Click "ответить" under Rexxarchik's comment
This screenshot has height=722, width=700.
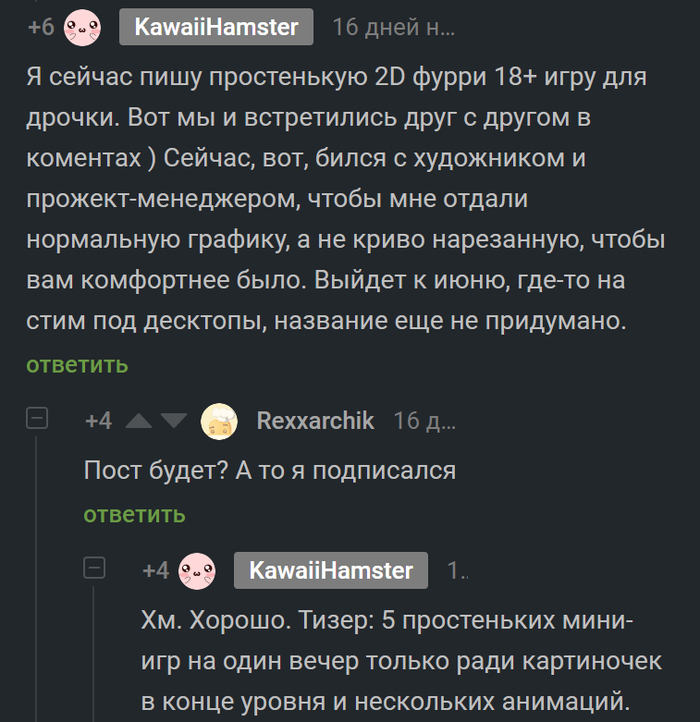(134, 514)
